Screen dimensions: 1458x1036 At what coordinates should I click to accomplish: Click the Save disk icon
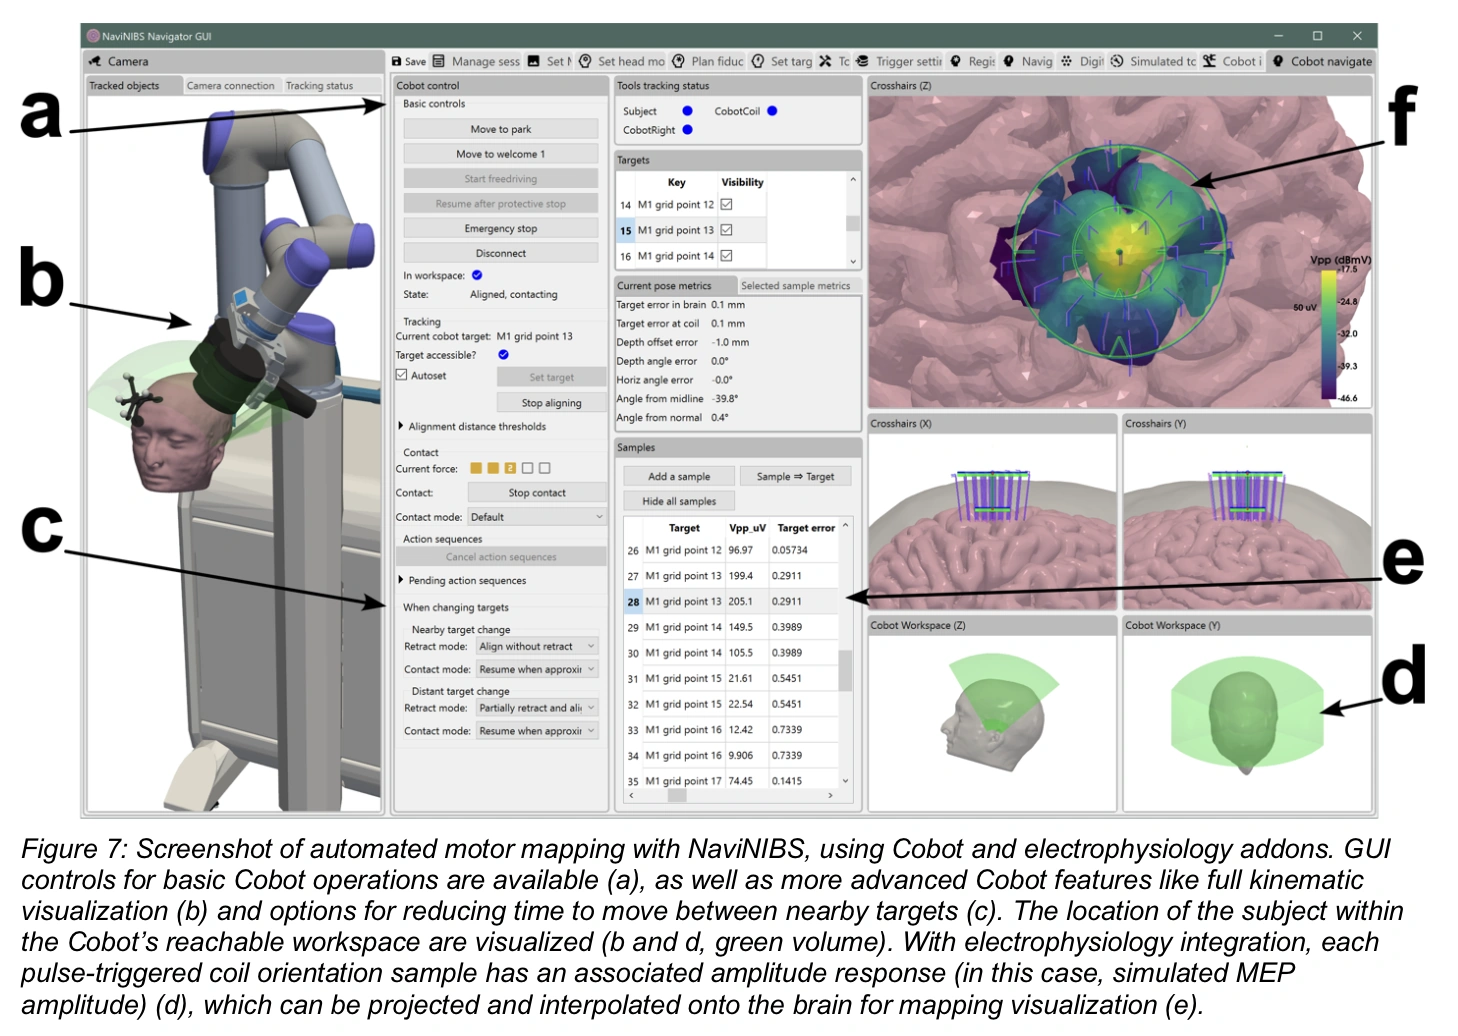(397, 61)
